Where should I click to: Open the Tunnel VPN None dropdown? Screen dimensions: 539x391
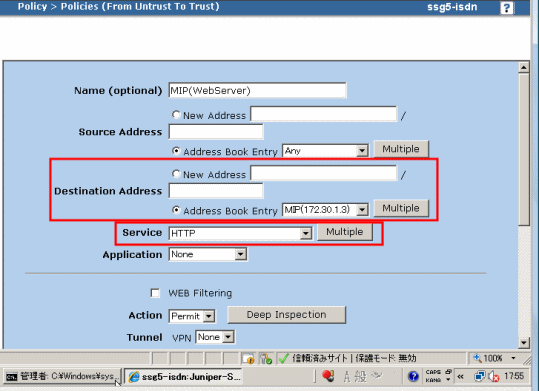tap(215, 337)
